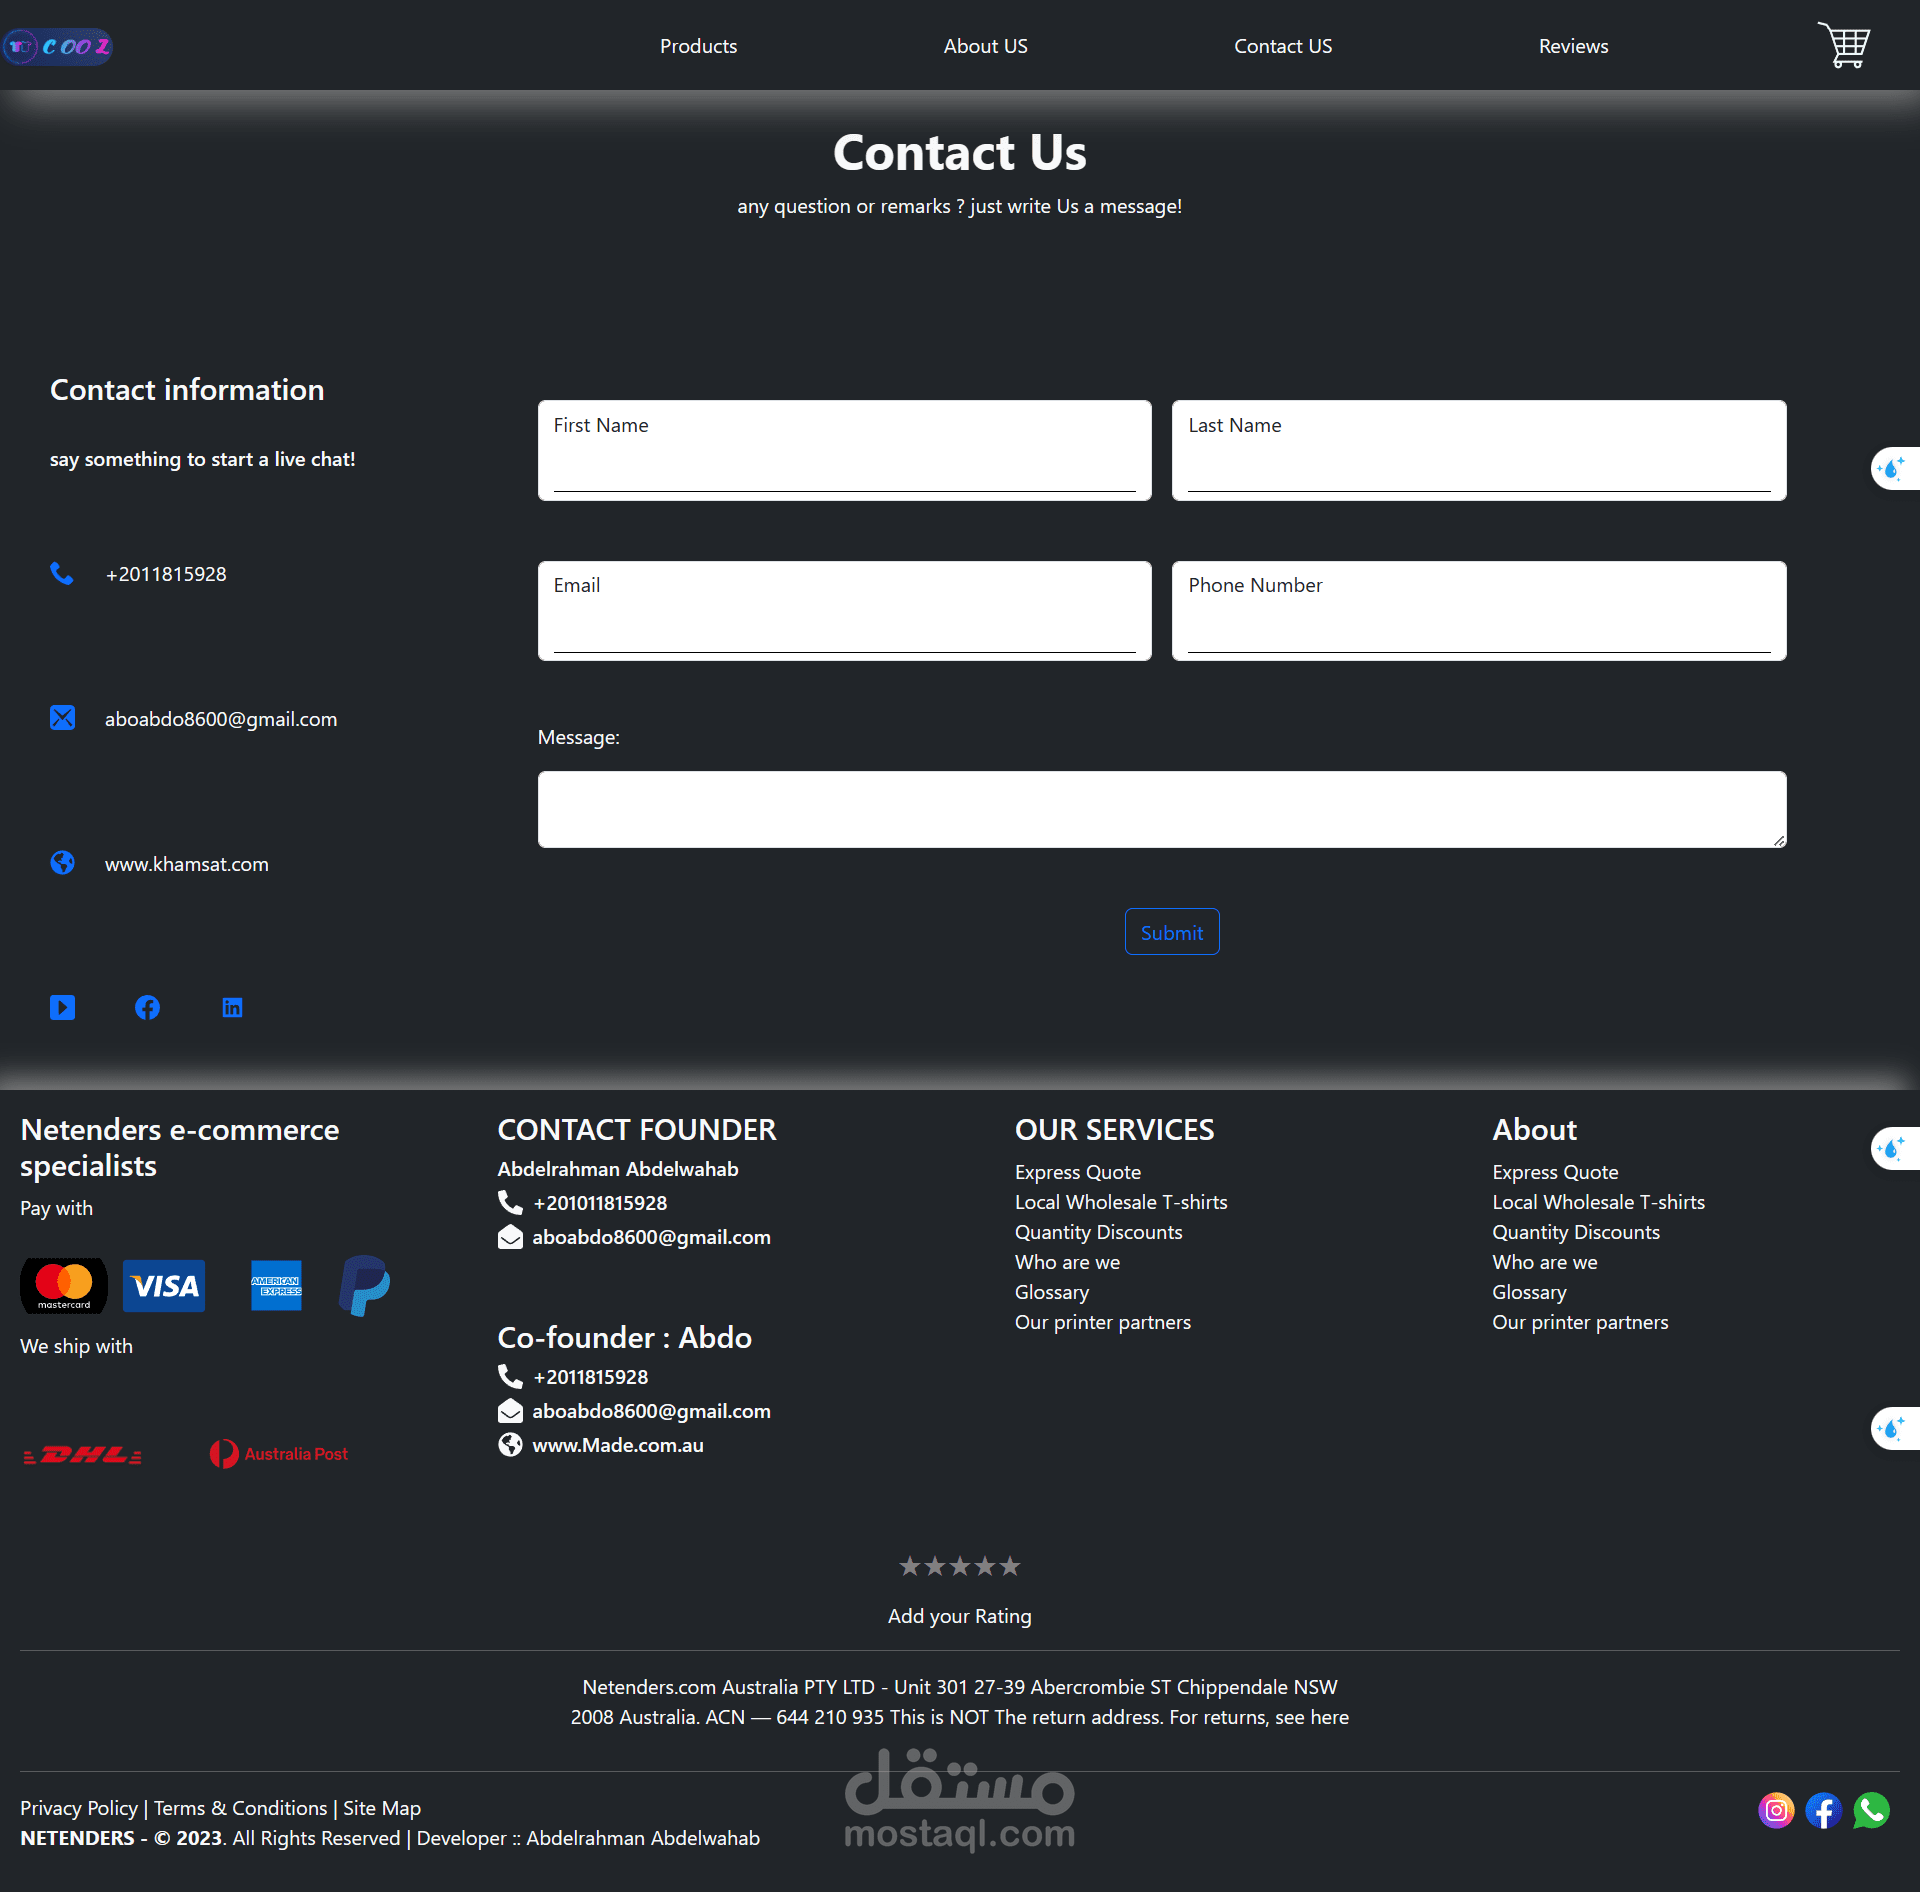
Task: Click the WhatsApp icon in footer
Action: [1871, 1810]
